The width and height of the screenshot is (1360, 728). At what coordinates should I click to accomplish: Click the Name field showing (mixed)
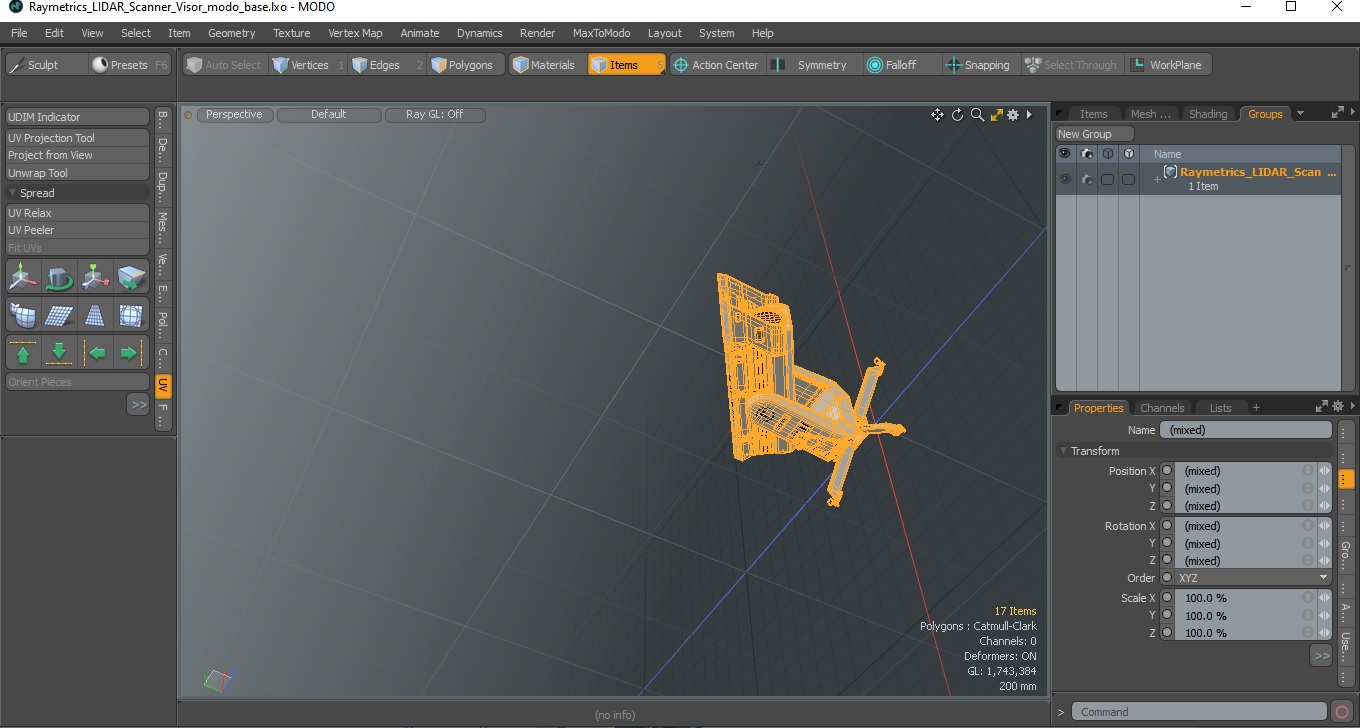coord(1246,430)
